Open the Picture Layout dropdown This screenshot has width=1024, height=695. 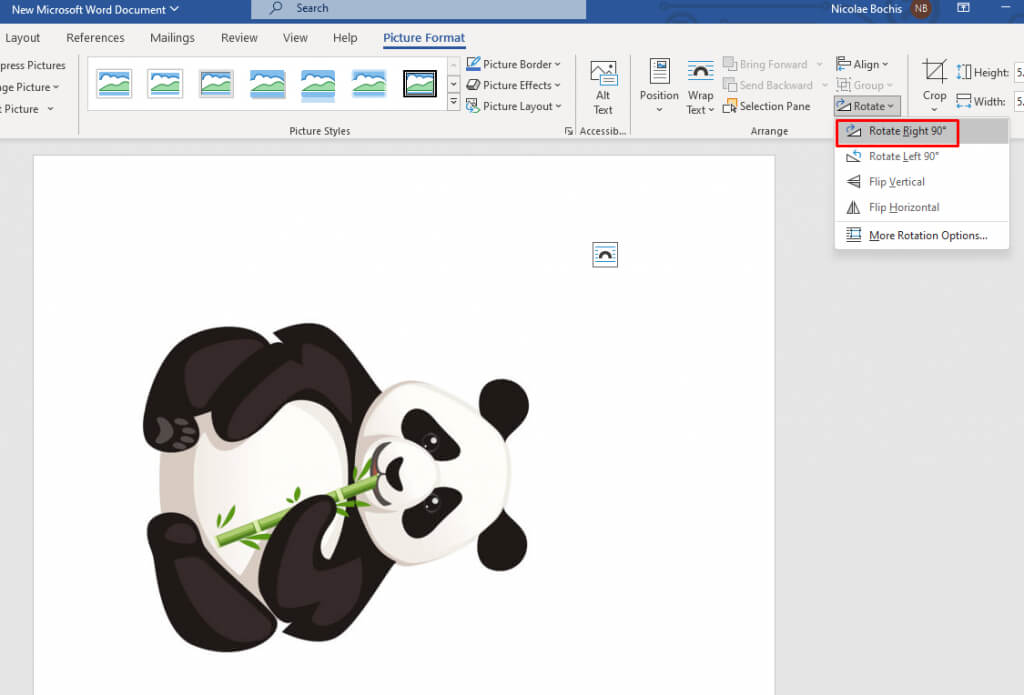(515, 106)
